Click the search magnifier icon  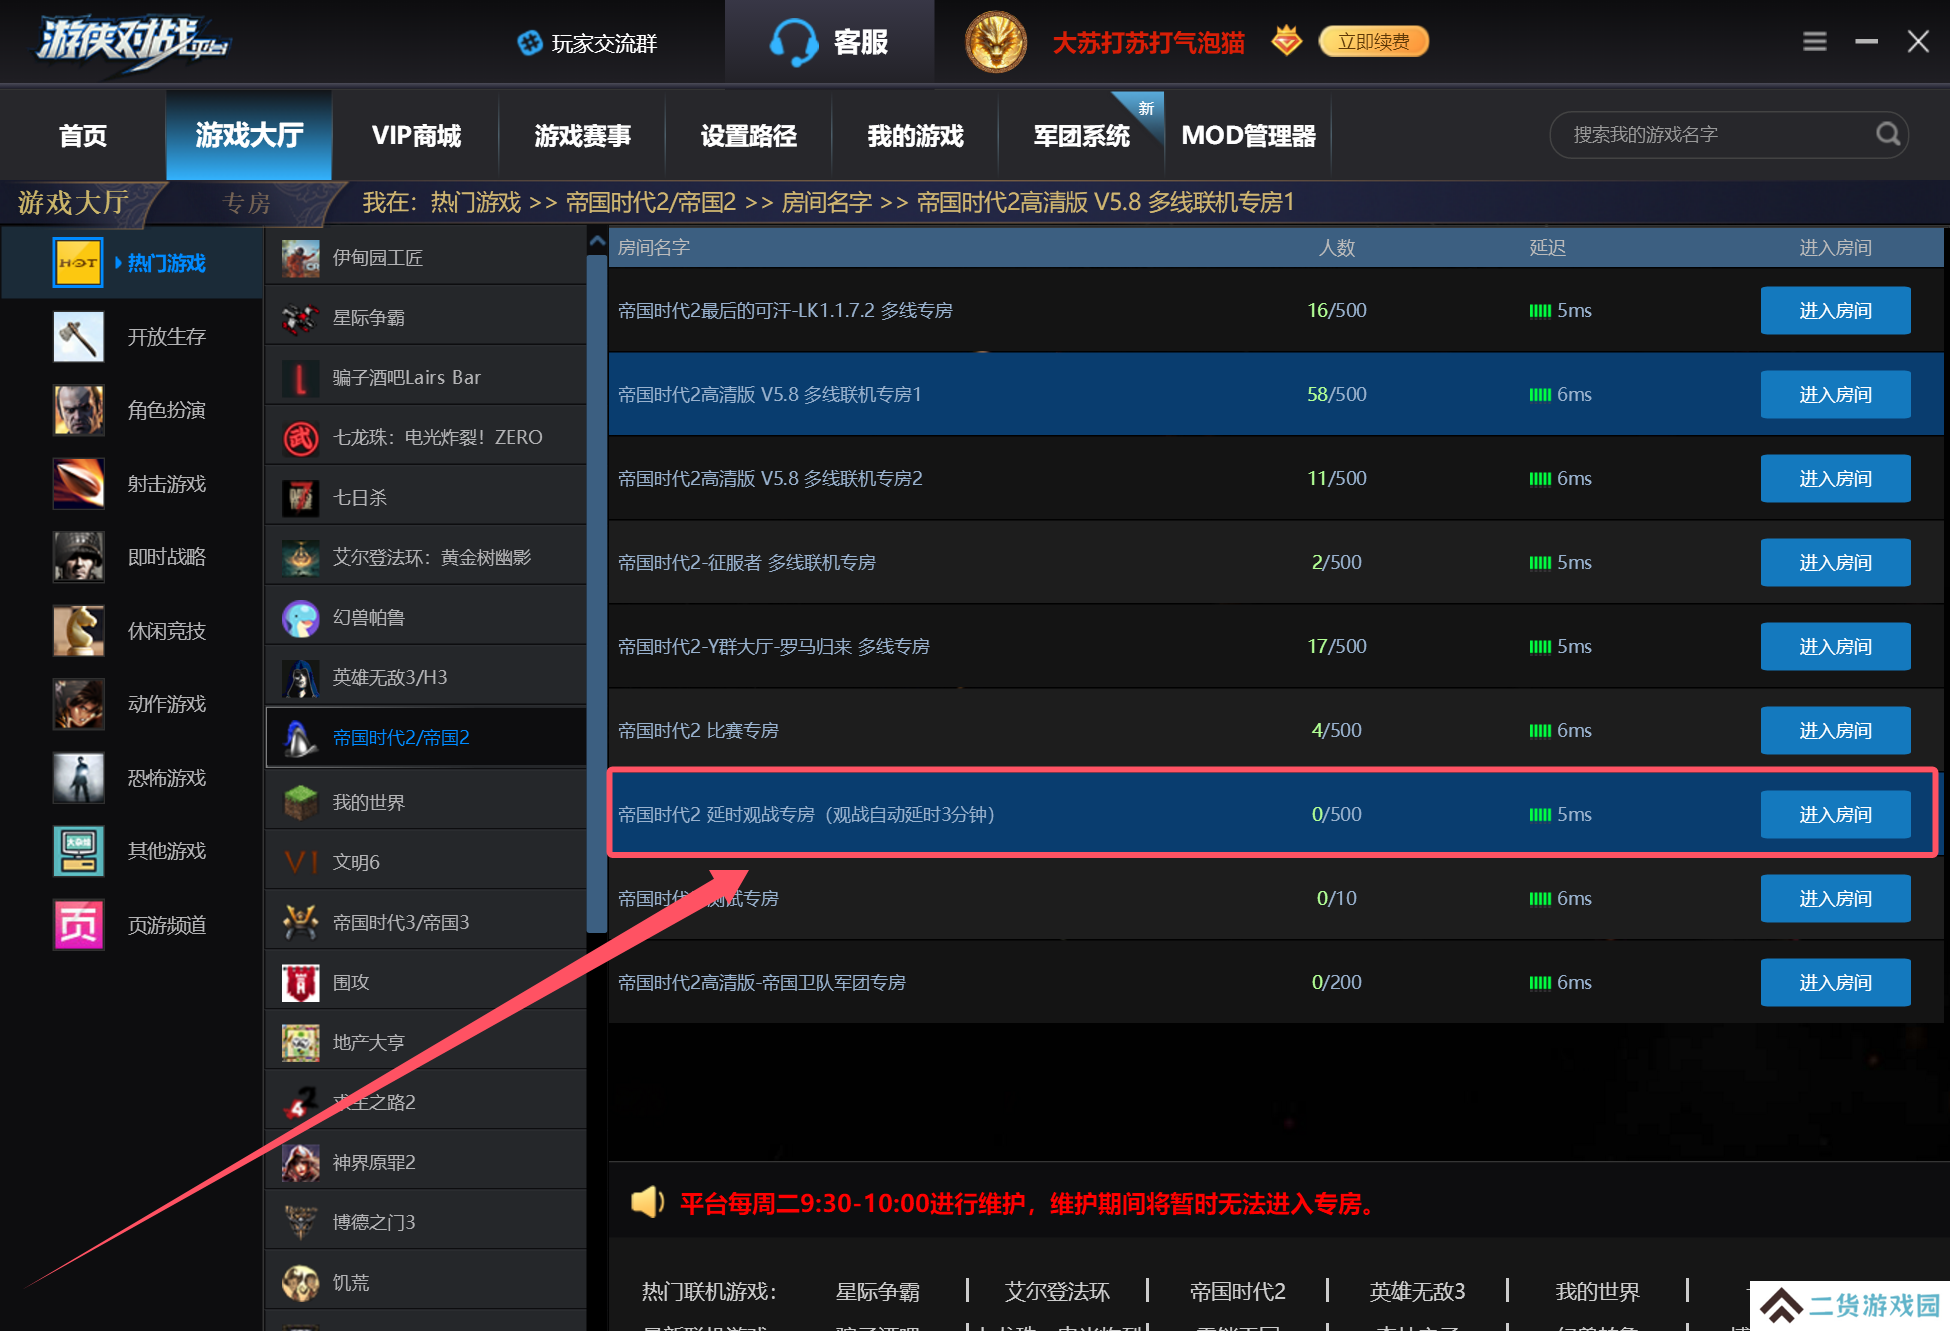coord(1887,134)
